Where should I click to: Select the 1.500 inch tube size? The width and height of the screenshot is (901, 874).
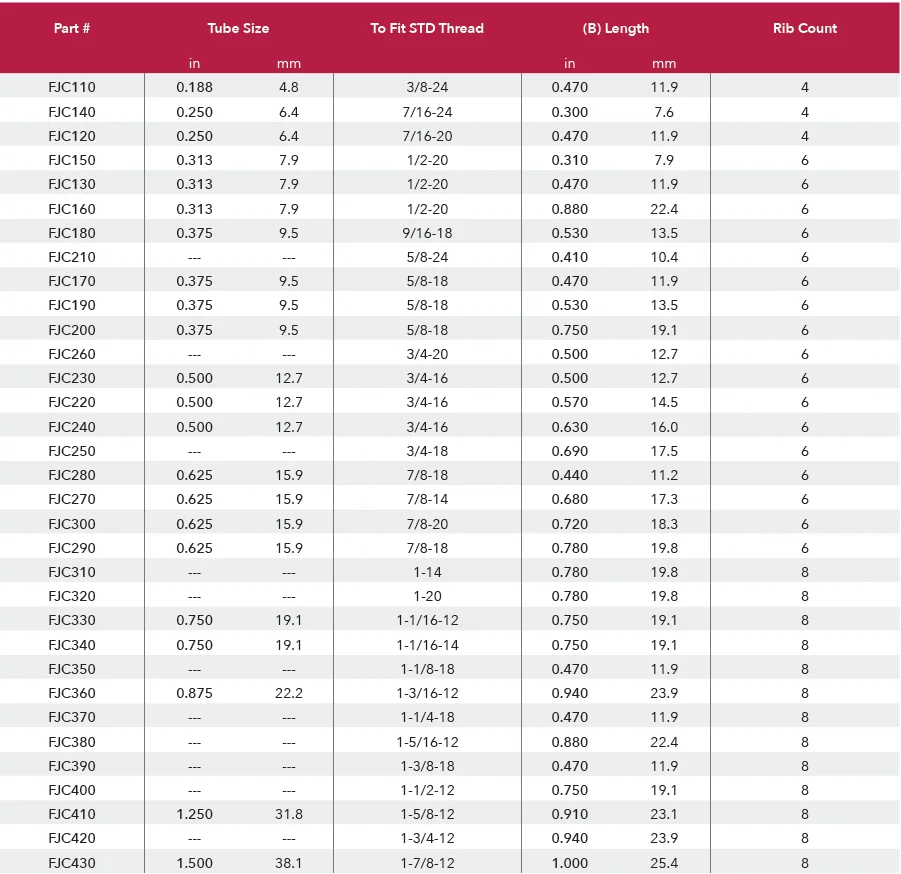[x=194, y=863]
